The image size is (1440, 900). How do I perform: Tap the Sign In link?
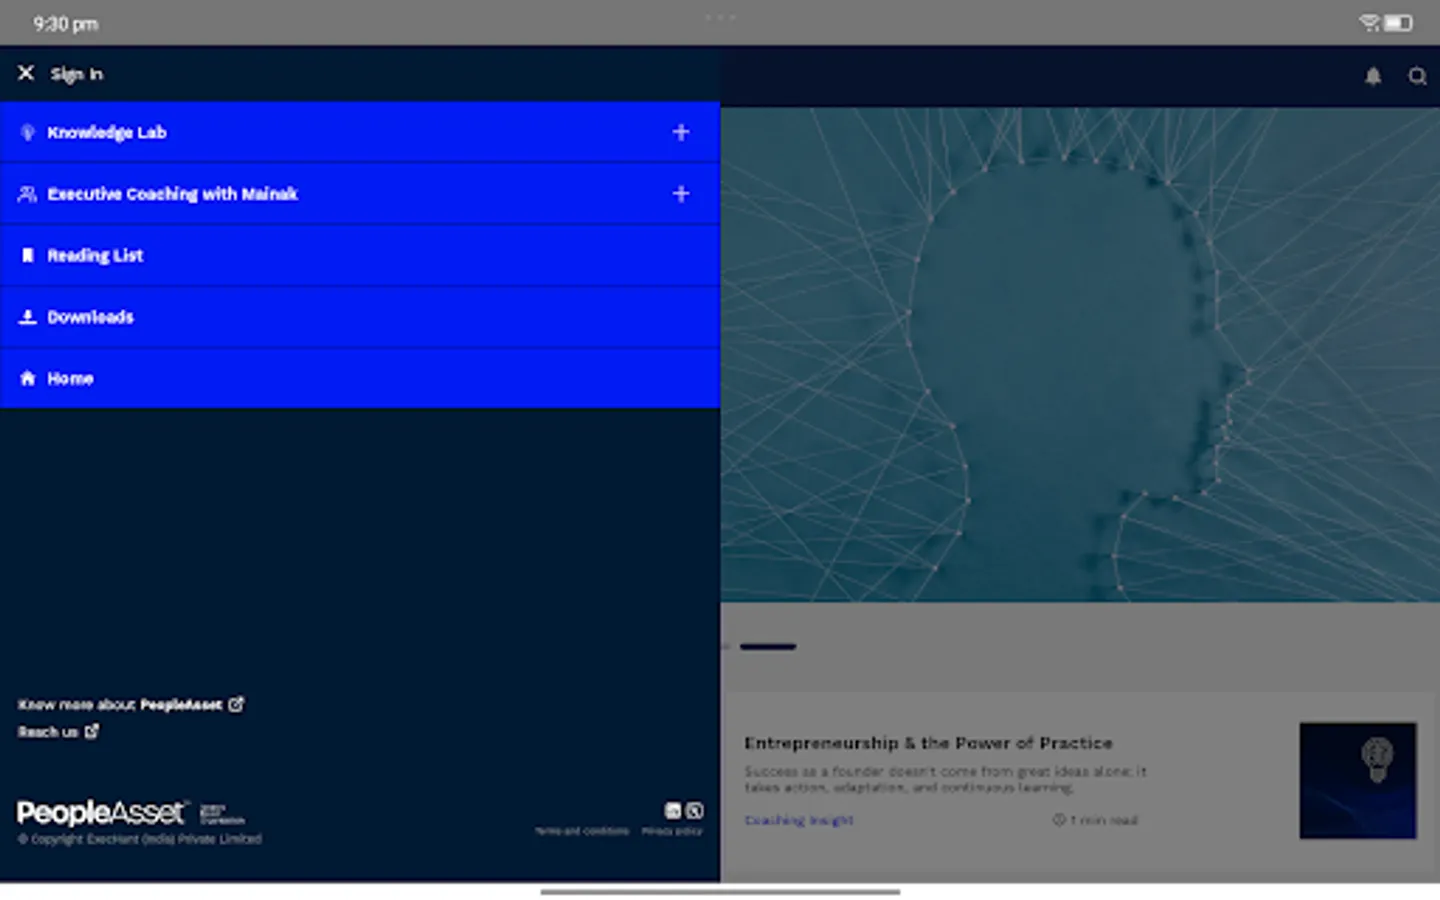point(77,74)
